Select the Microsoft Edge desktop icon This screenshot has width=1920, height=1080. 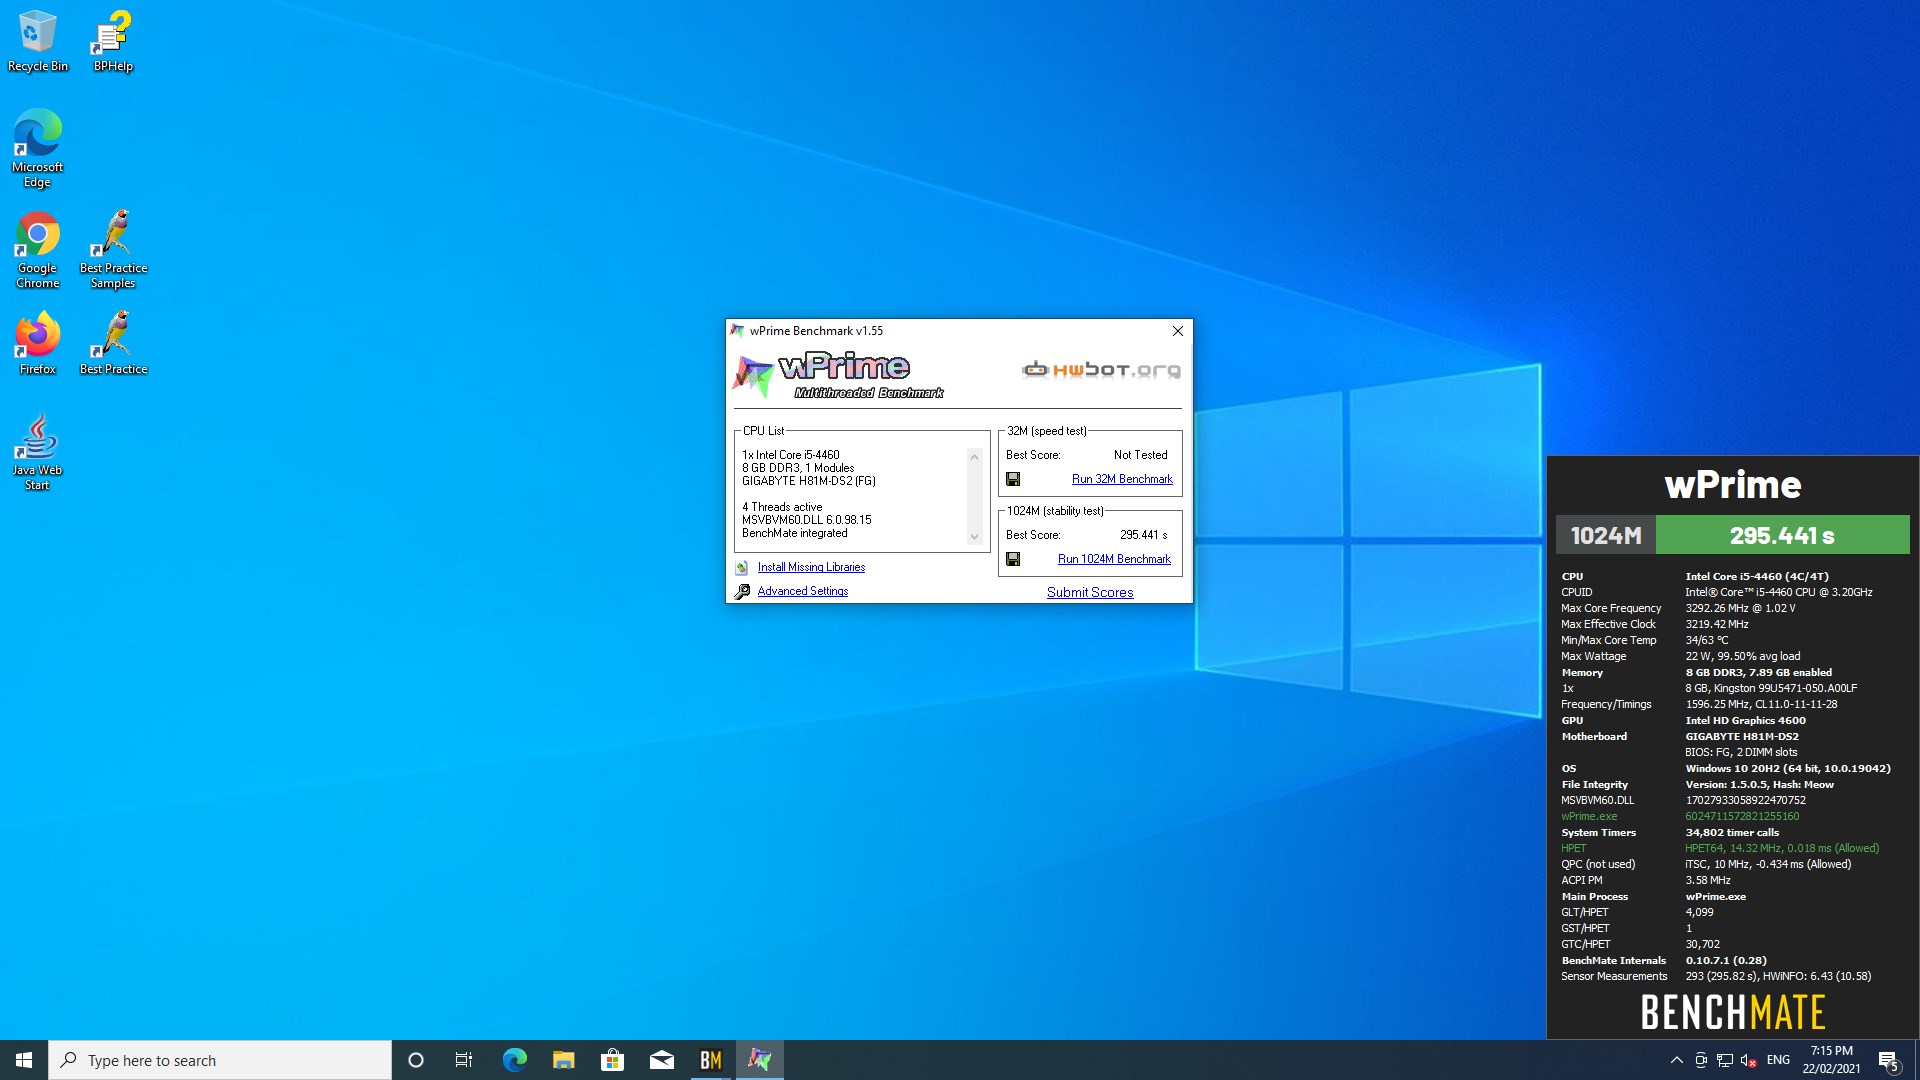coord(37,148)
